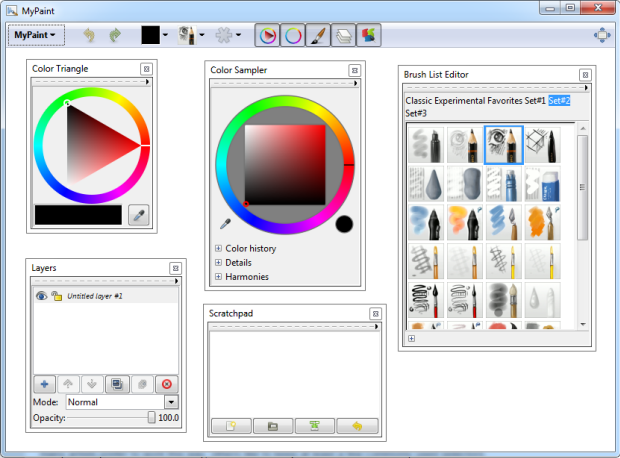The width and height of the screenshot is (620, 458).
Task: Add a new layer with the plus button
Action: (x=44, y=383)
